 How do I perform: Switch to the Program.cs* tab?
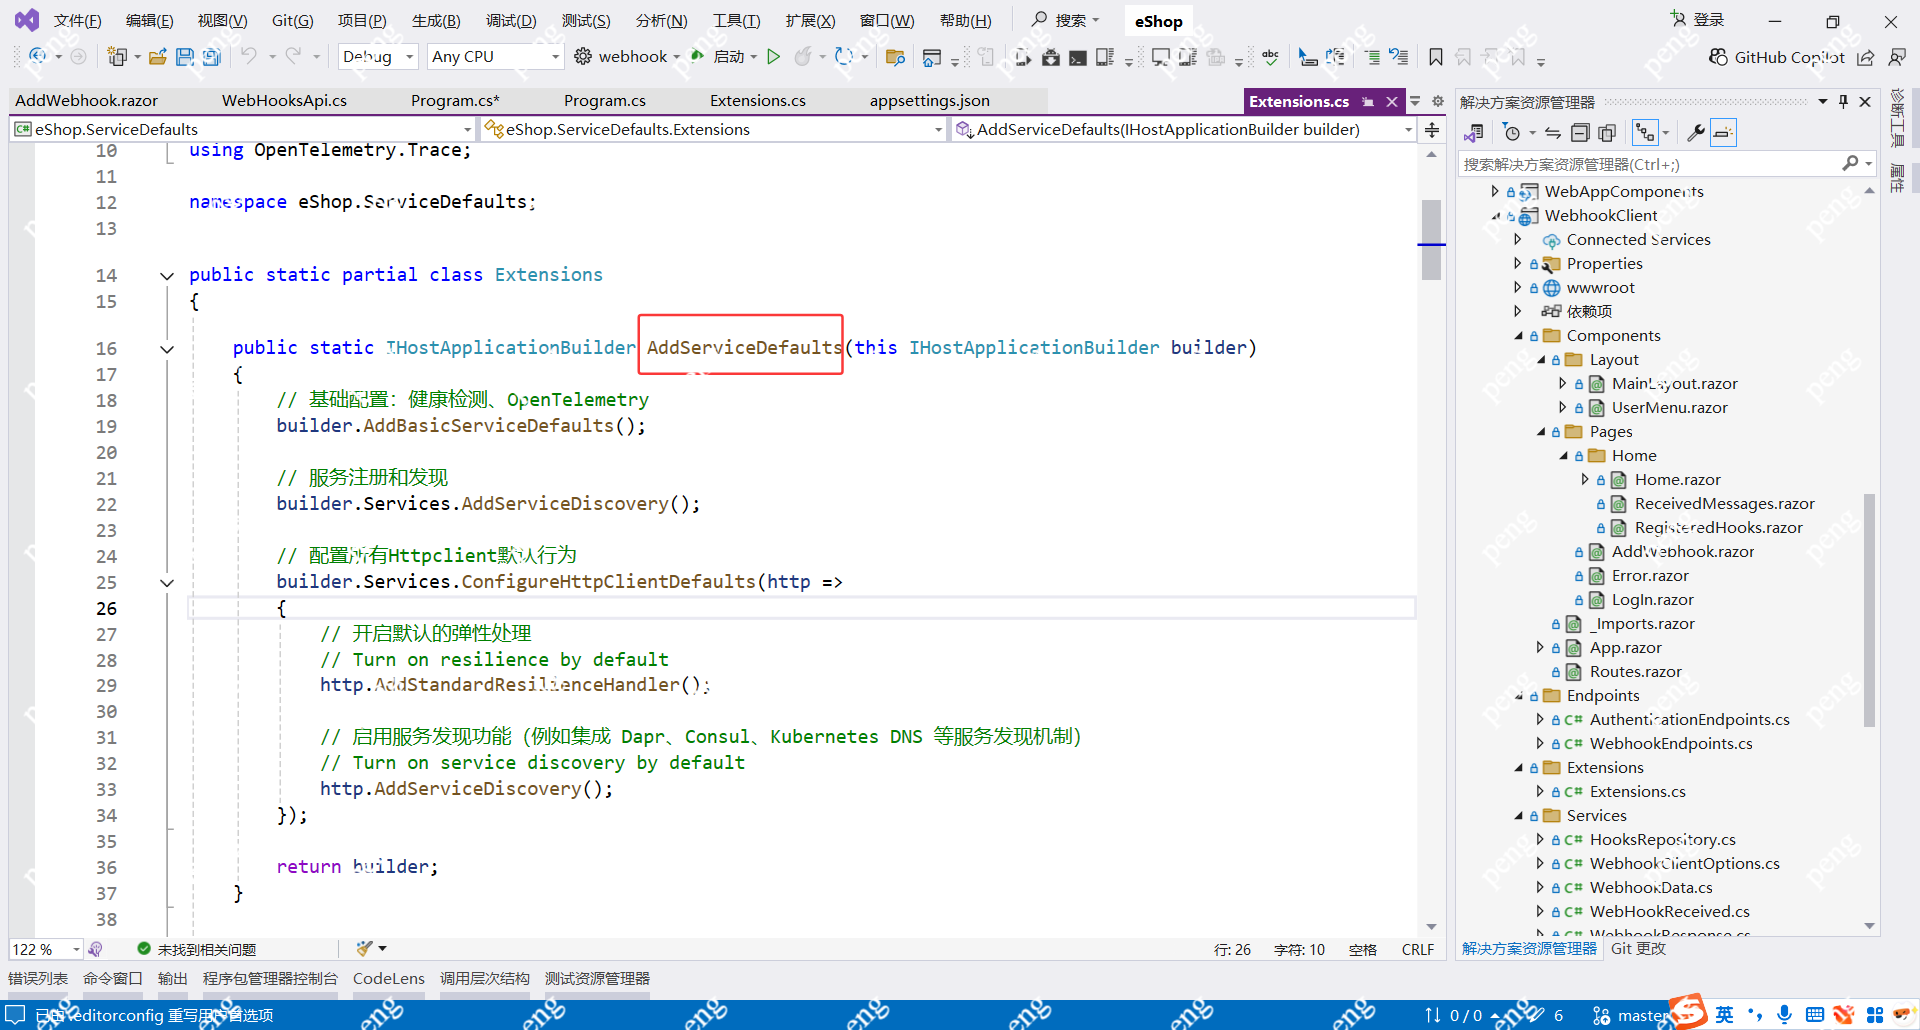point(455,100)
